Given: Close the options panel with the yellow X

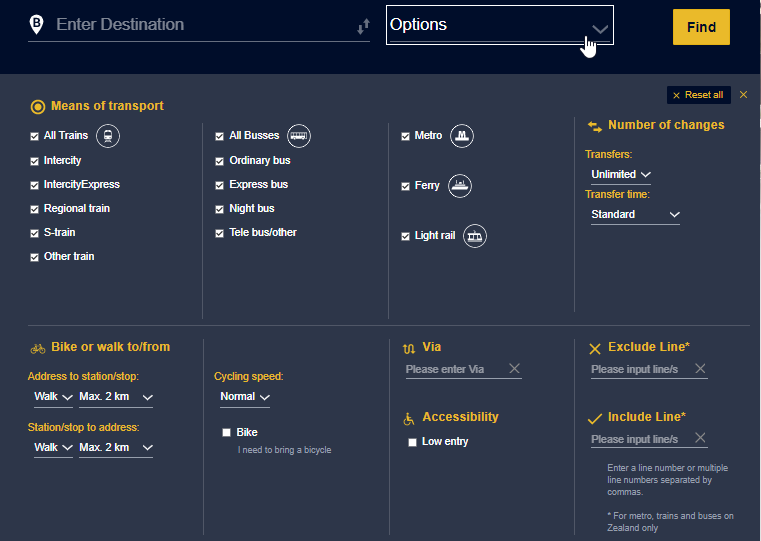Looking at the screenshot, I should point(744,95).
